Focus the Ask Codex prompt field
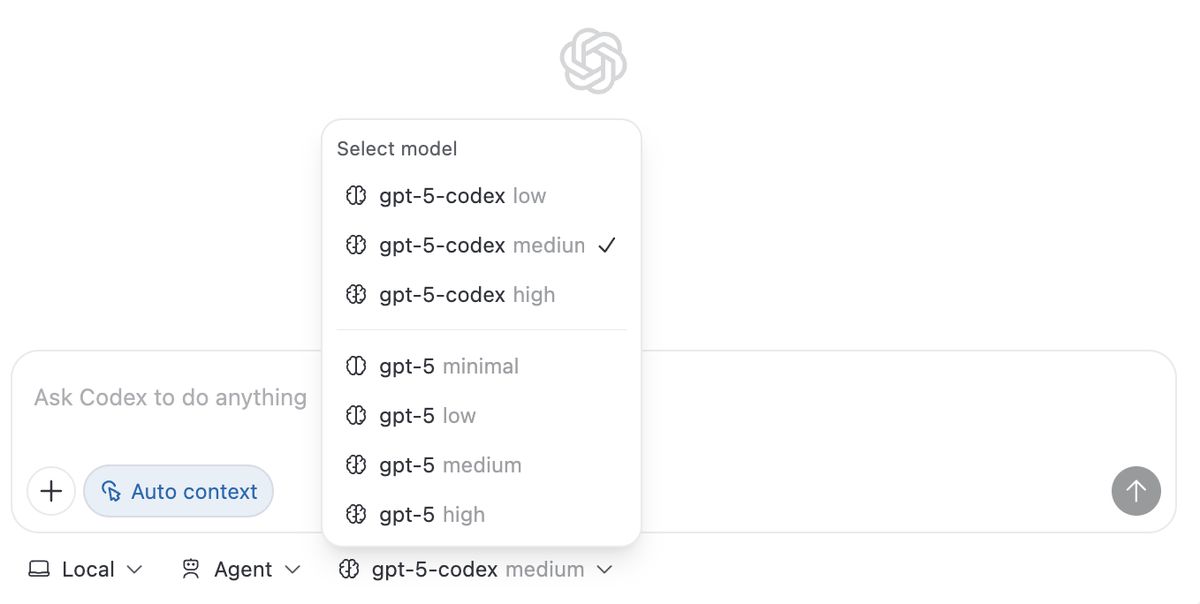The image size is (1200, 604). pos(170,398)
